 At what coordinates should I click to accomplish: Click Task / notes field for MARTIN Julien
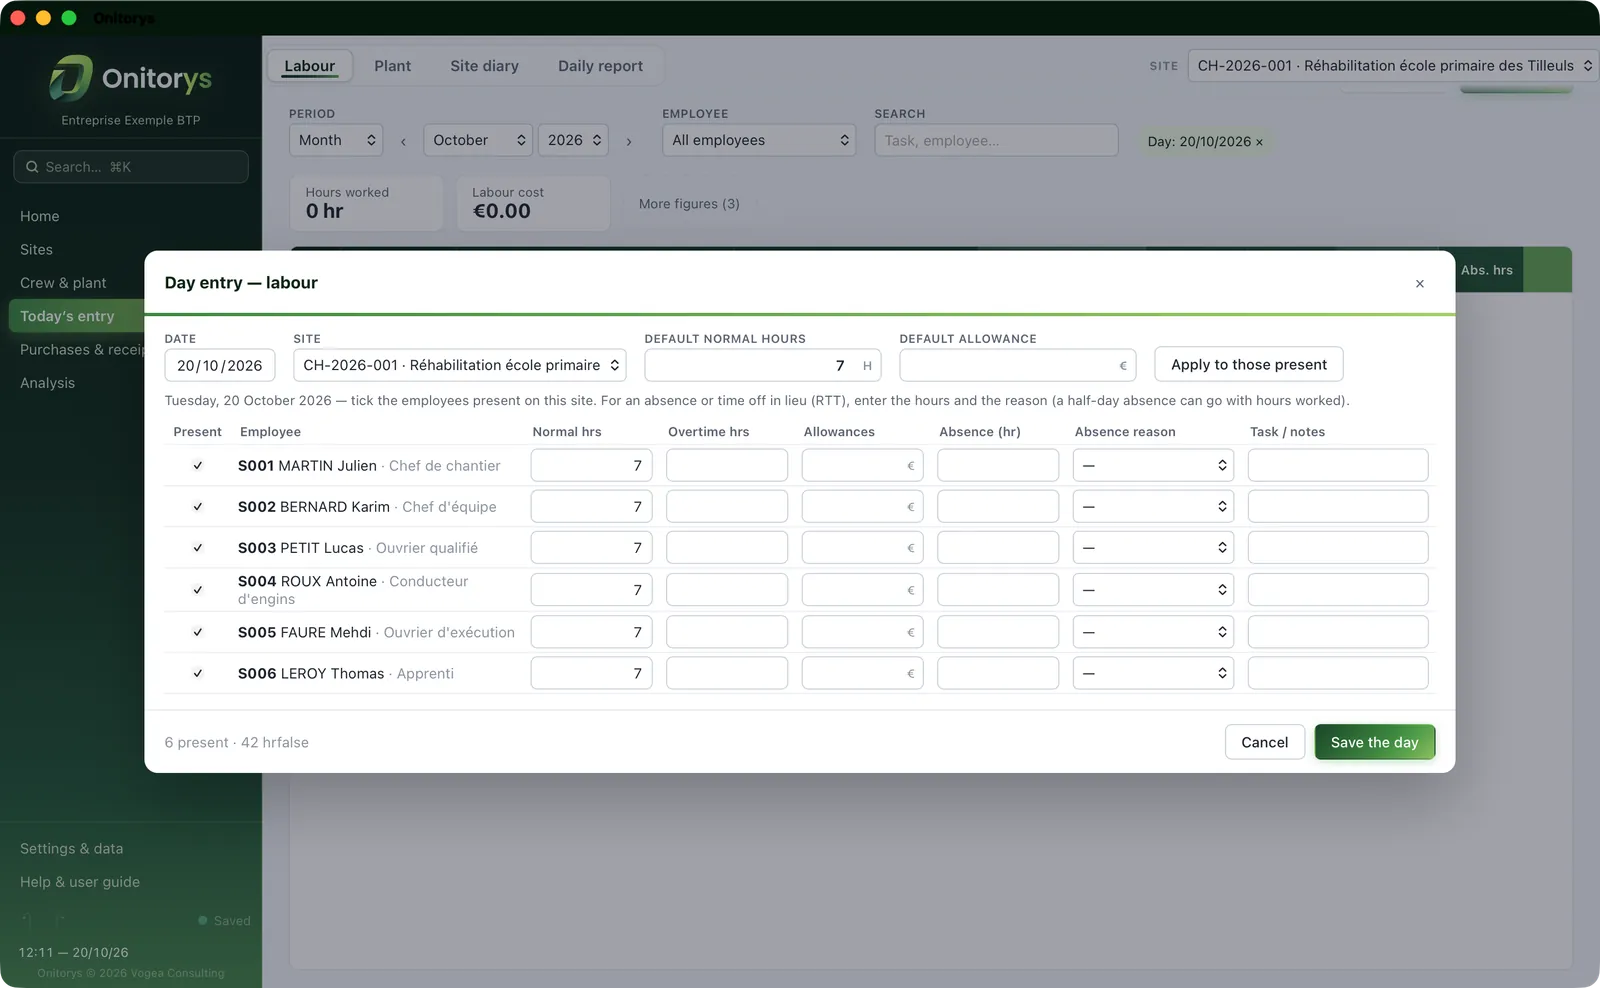click(1338, 465)
